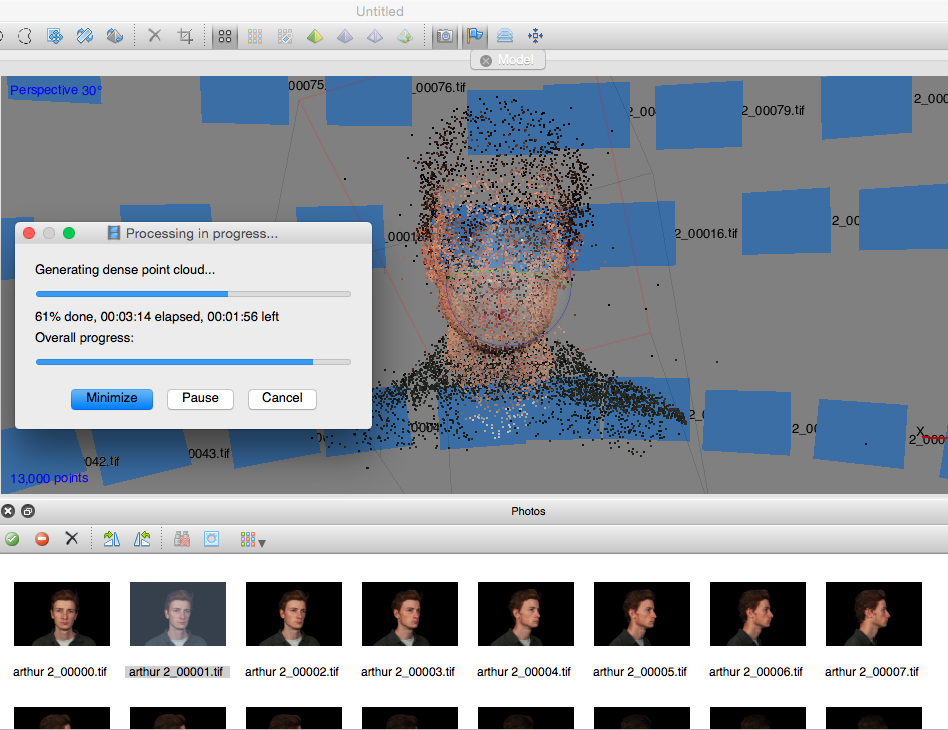This screenshot has width=948, height=730.
Task: Select the arthur 2_00001.tif thumbnail
Action: point(178,614)
